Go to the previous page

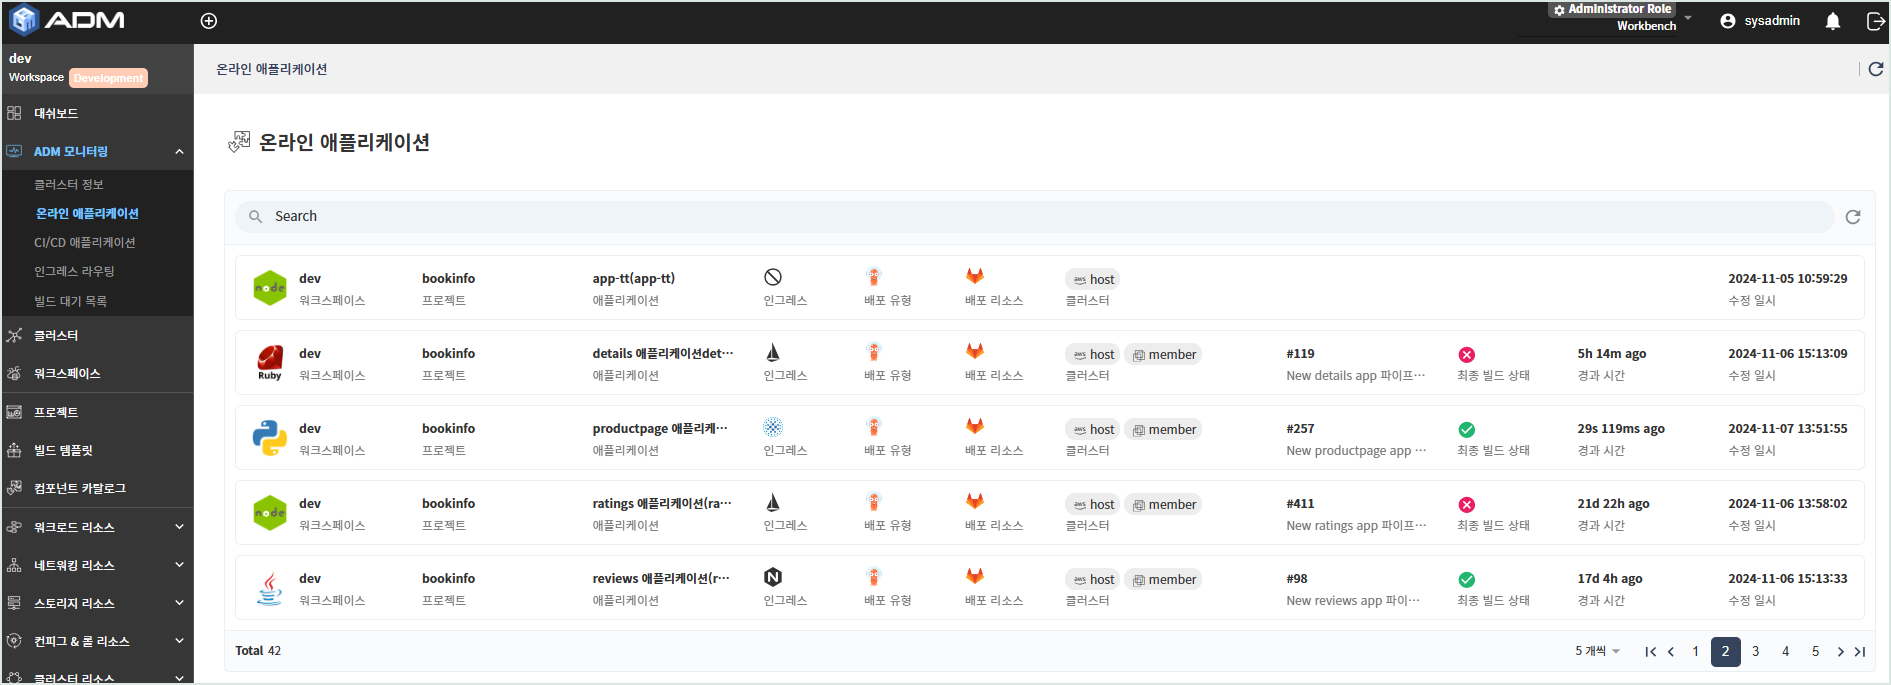(1671, 652)
